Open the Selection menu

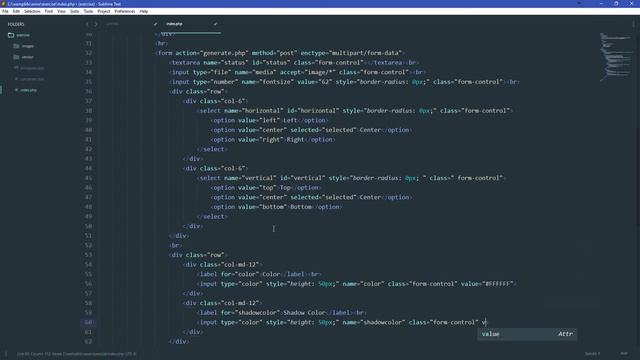pyautogui.click(x=32, y=11)
